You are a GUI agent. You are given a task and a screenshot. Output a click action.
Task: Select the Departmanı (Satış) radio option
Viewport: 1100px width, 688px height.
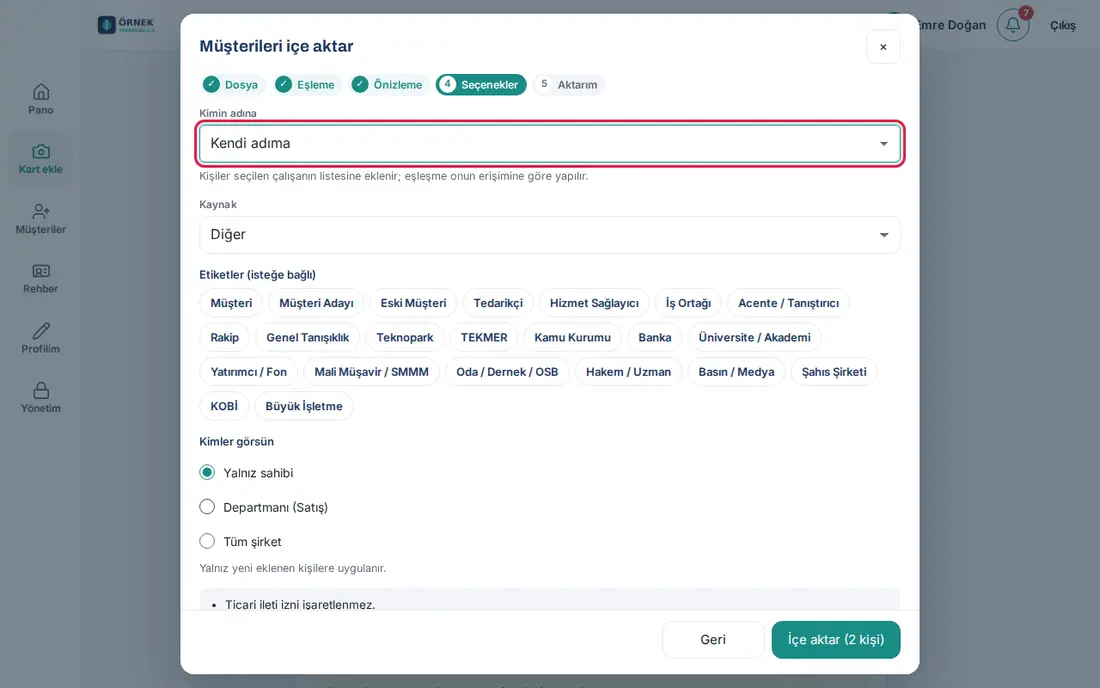[207, 507]
